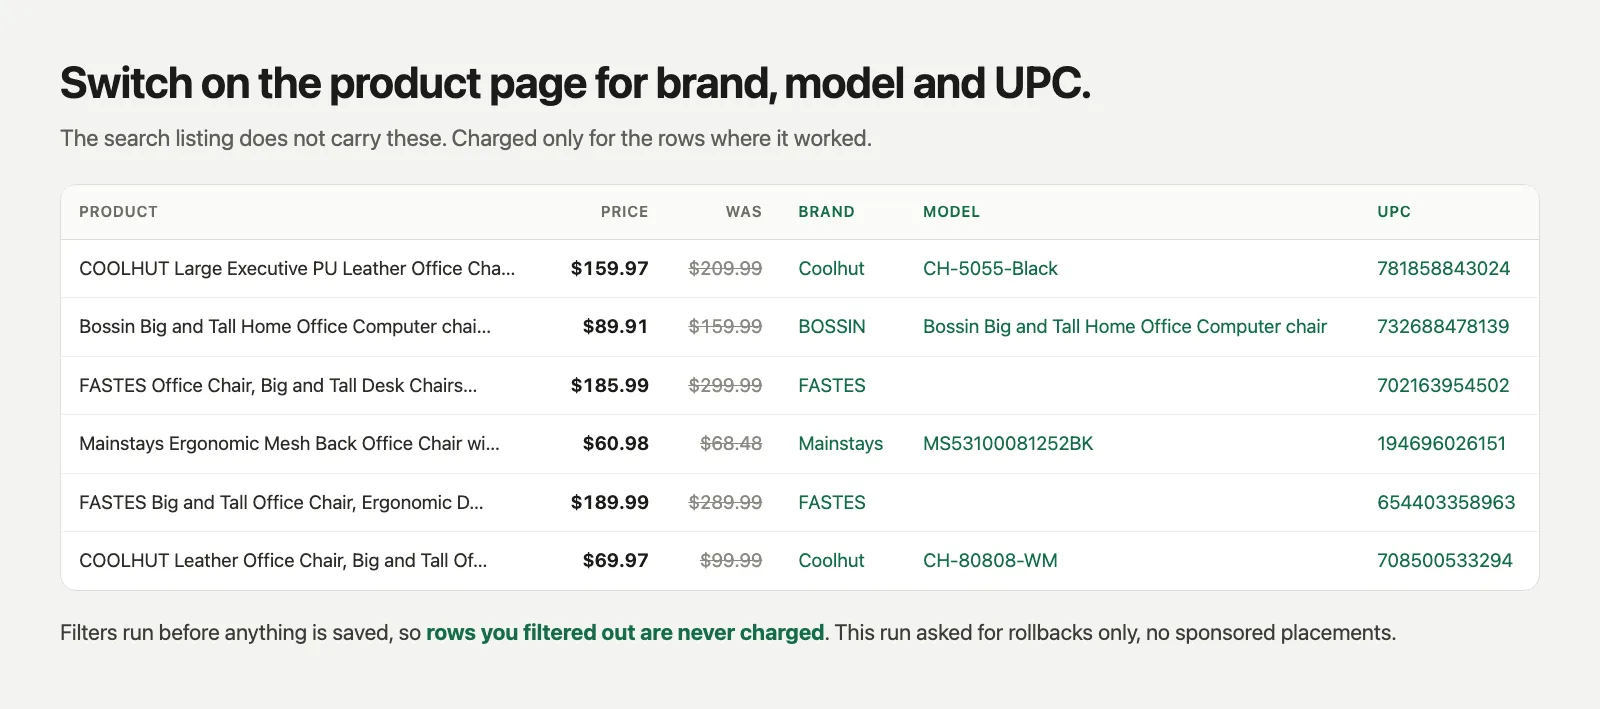Click UPC 732688478139
The image size is (1600, 709).
pyautogui.click(x=1443, y=326)
